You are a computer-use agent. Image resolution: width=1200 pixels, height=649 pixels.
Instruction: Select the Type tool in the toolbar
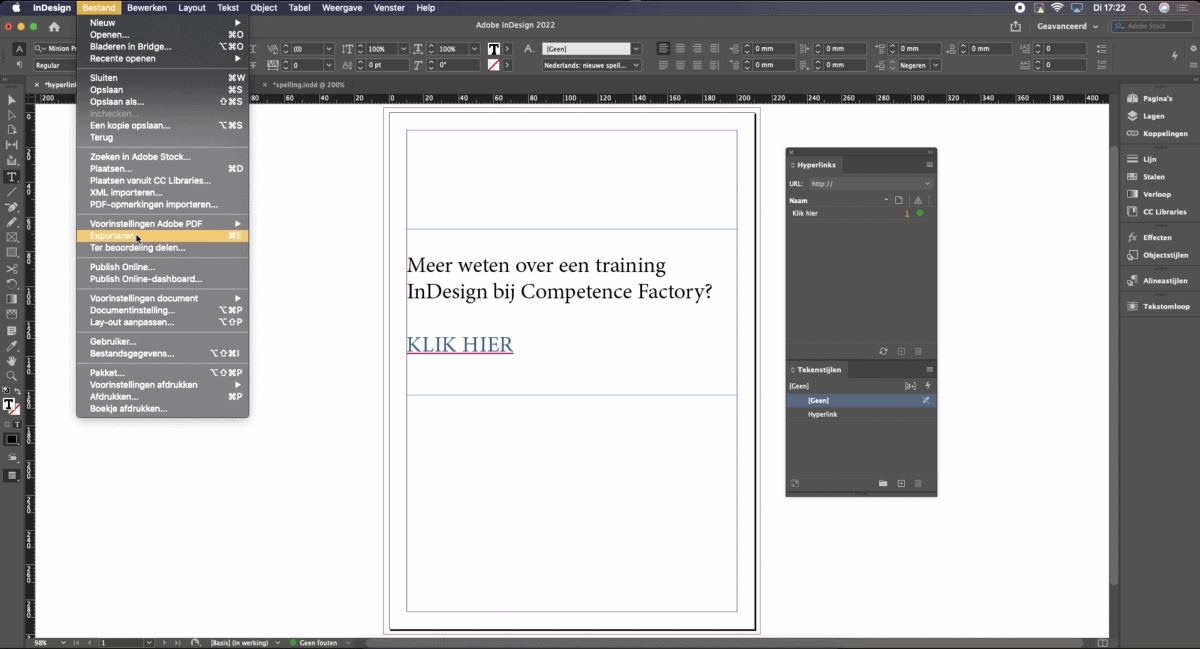12,177
